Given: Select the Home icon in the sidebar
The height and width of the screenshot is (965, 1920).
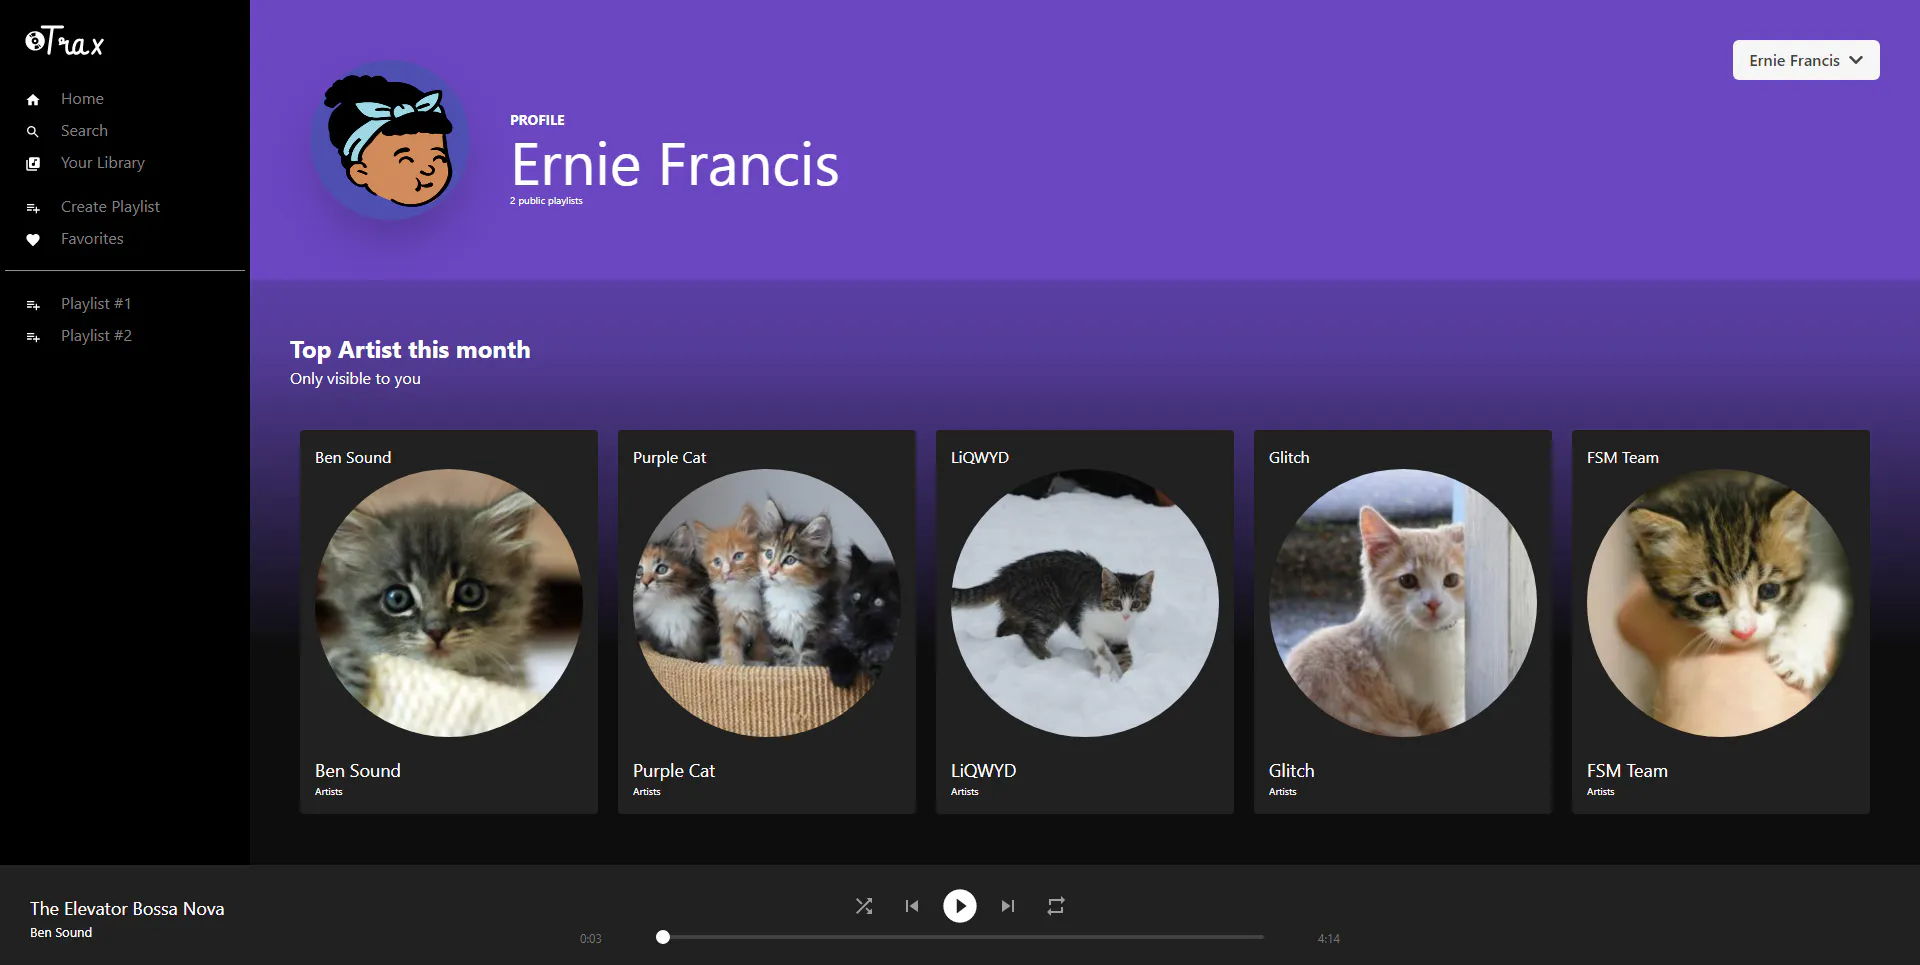Looking at the screenshot, I should (x=33, y=98).
